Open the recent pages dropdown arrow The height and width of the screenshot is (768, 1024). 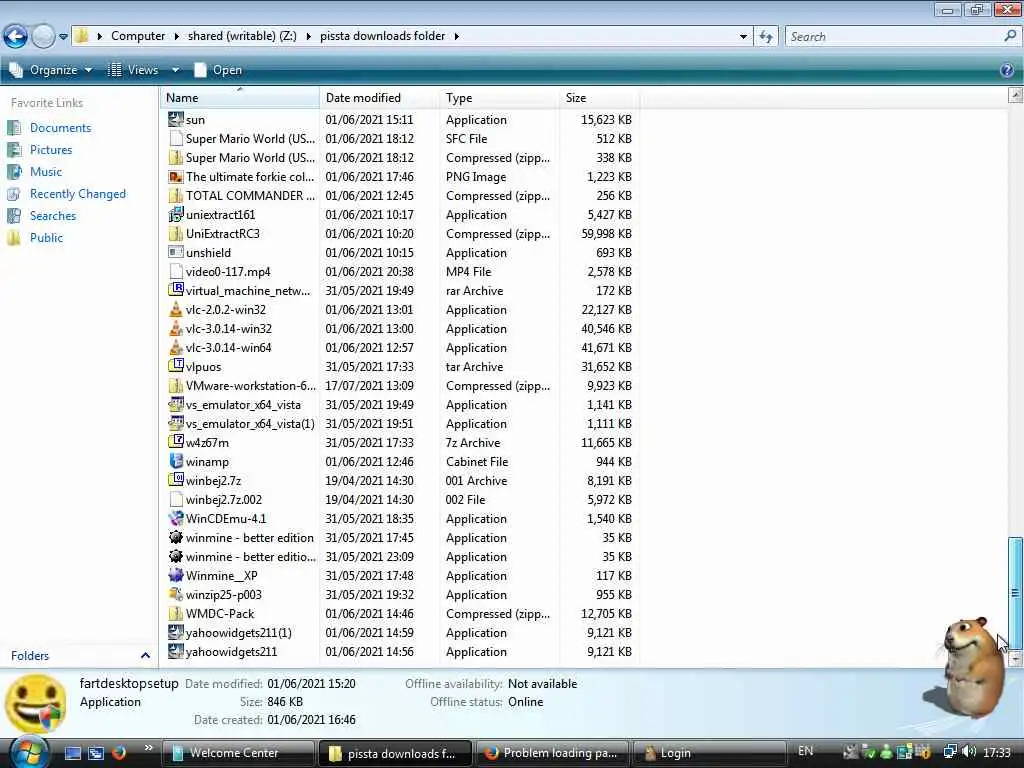point(63,37)
